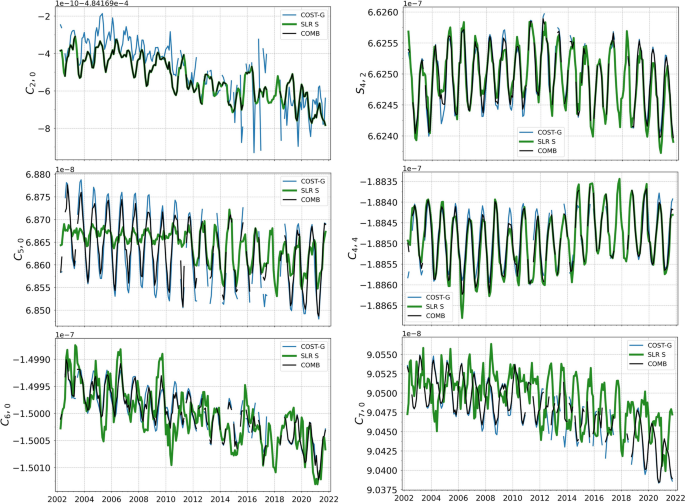The width and height of the screenshot is (685, 503).
Task: Click the 6.6250 y-axis tick label
Action: click(x=383, y=74)
